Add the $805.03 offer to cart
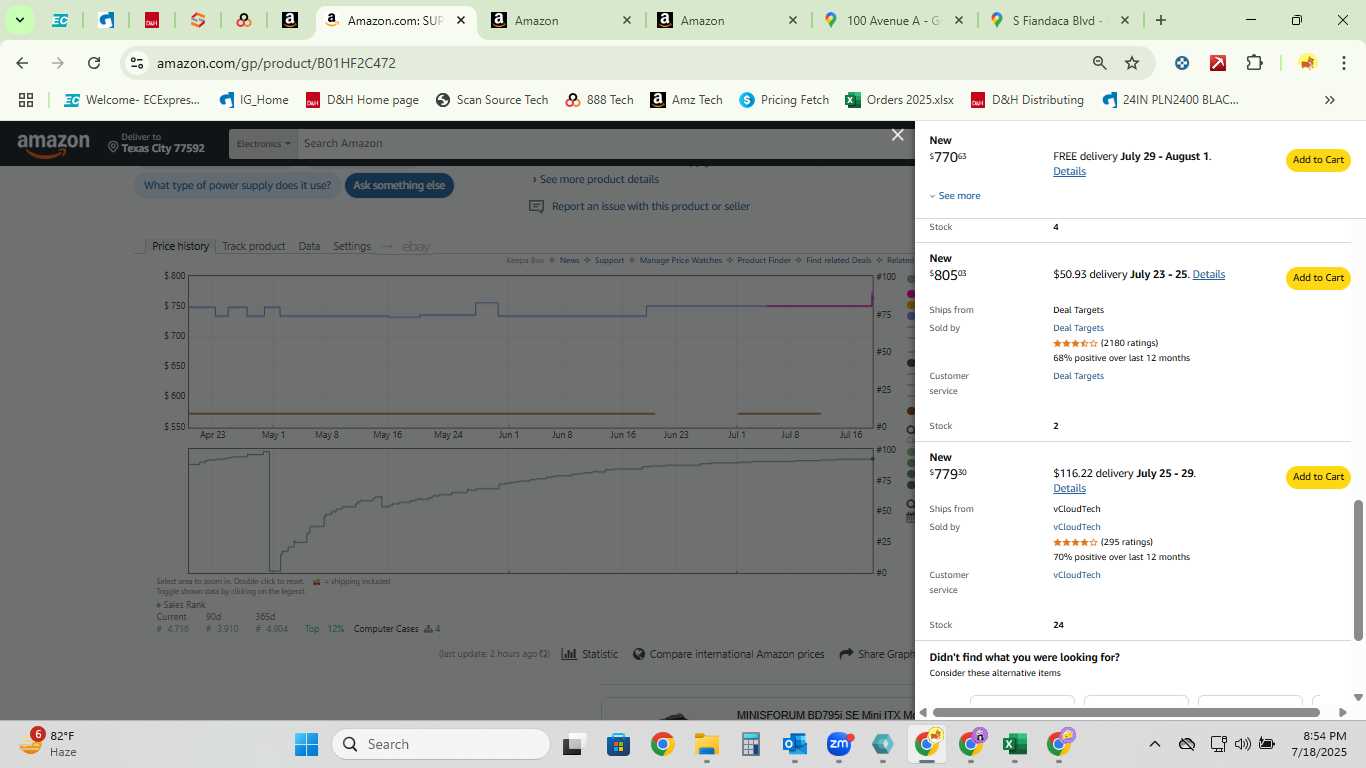Image resolution: width=1366 pixels, height=768 pixels. click(1318, 278)
